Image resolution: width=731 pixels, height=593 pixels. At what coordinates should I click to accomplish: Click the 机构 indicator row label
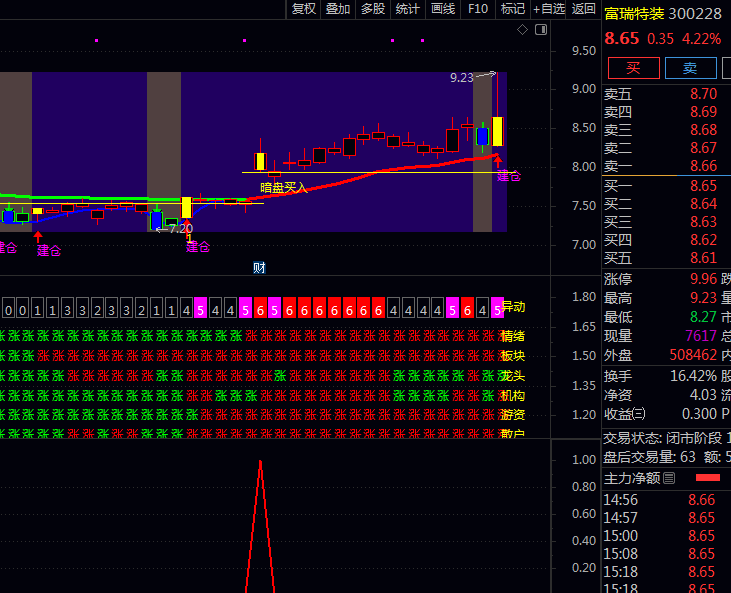pos(513,396)
